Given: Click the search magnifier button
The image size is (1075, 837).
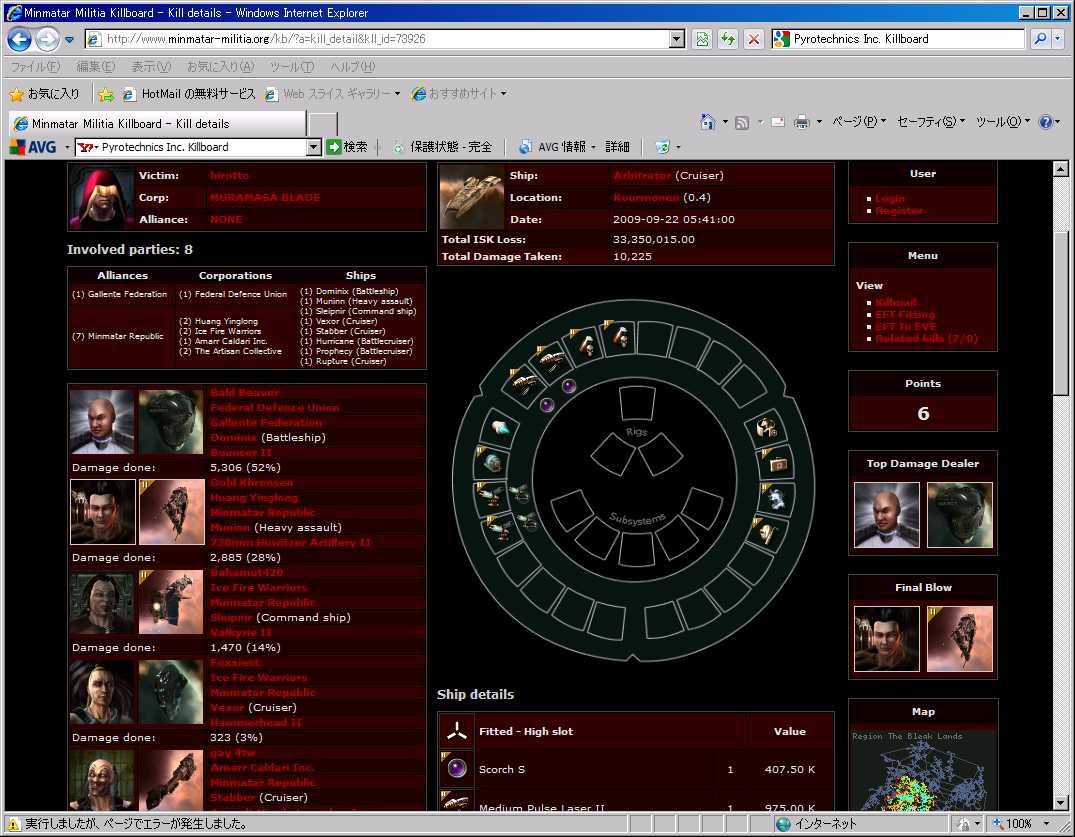Looking at the screenshot, I should pos(1040,39).
